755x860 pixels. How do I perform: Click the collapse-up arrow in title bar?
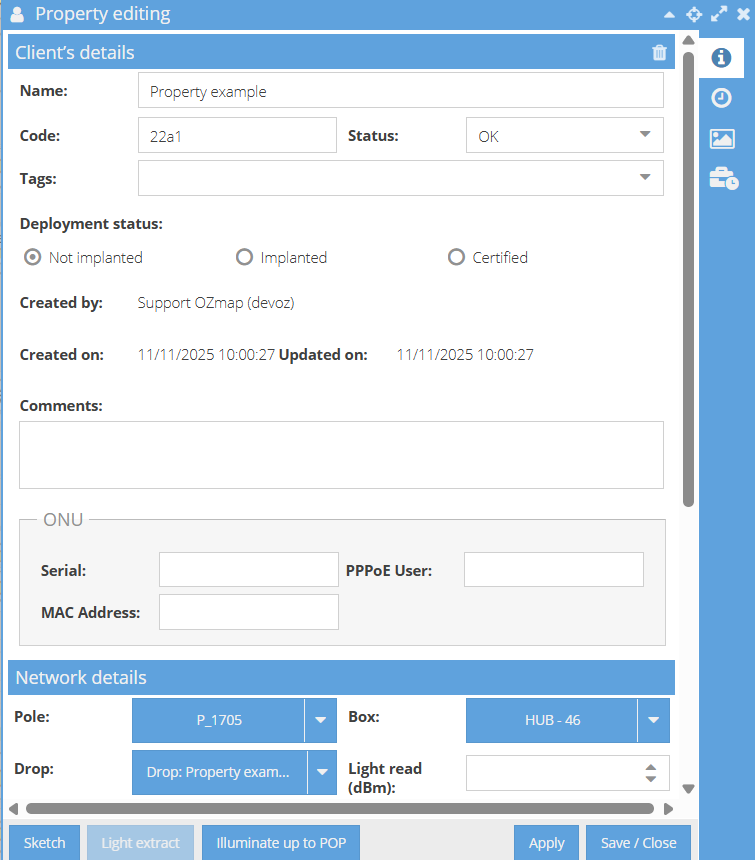click(x=669, y=15)
